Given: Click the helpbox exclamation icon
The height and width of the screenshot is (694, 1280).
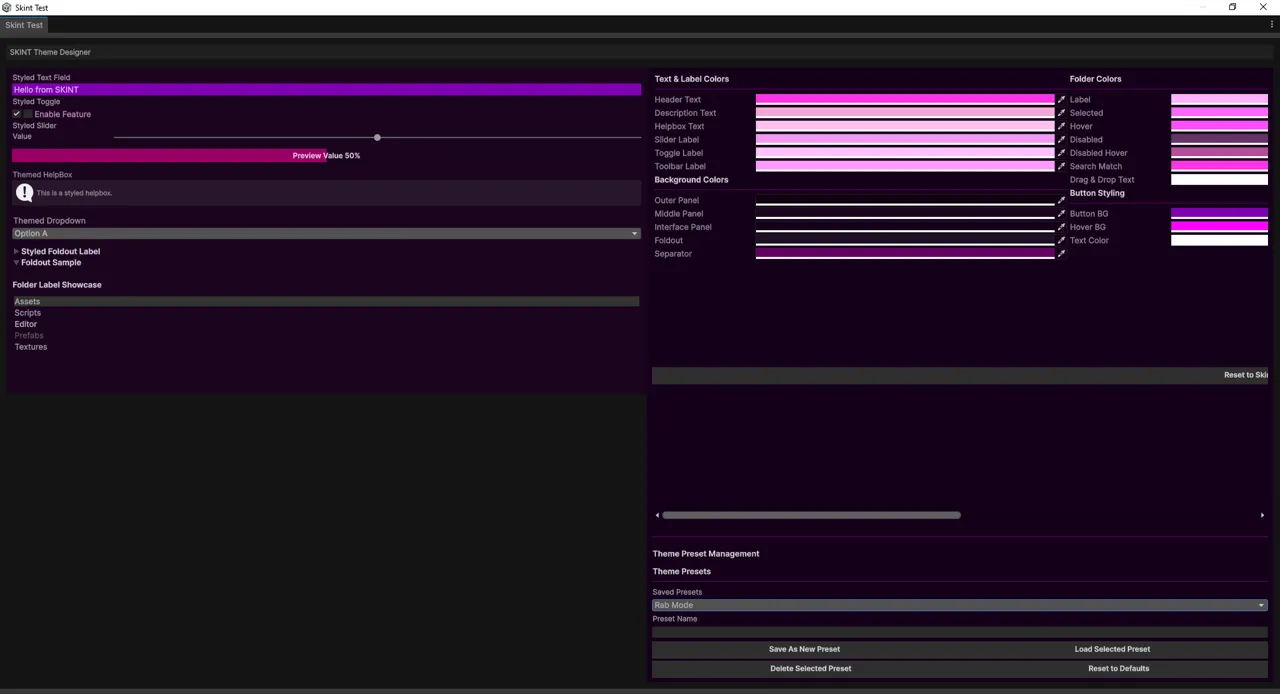Looking at the screenshot, I should [24, 193].
